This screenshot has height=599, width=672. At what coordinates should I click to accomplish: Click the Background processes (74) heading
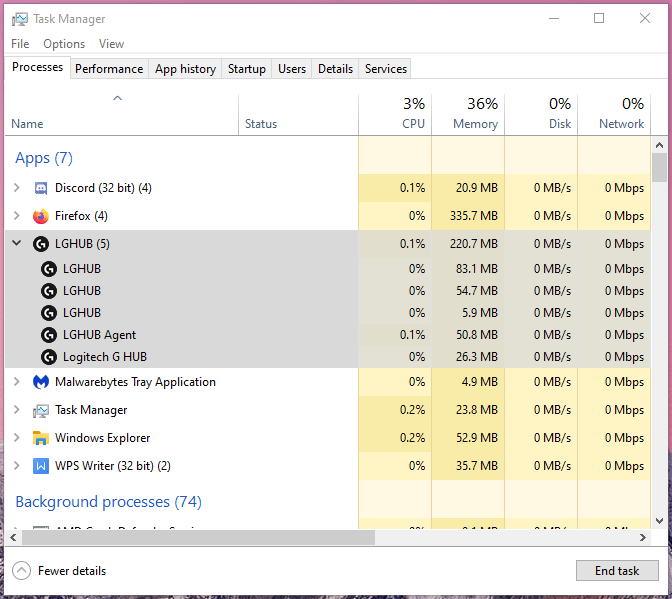click(108, 502)
